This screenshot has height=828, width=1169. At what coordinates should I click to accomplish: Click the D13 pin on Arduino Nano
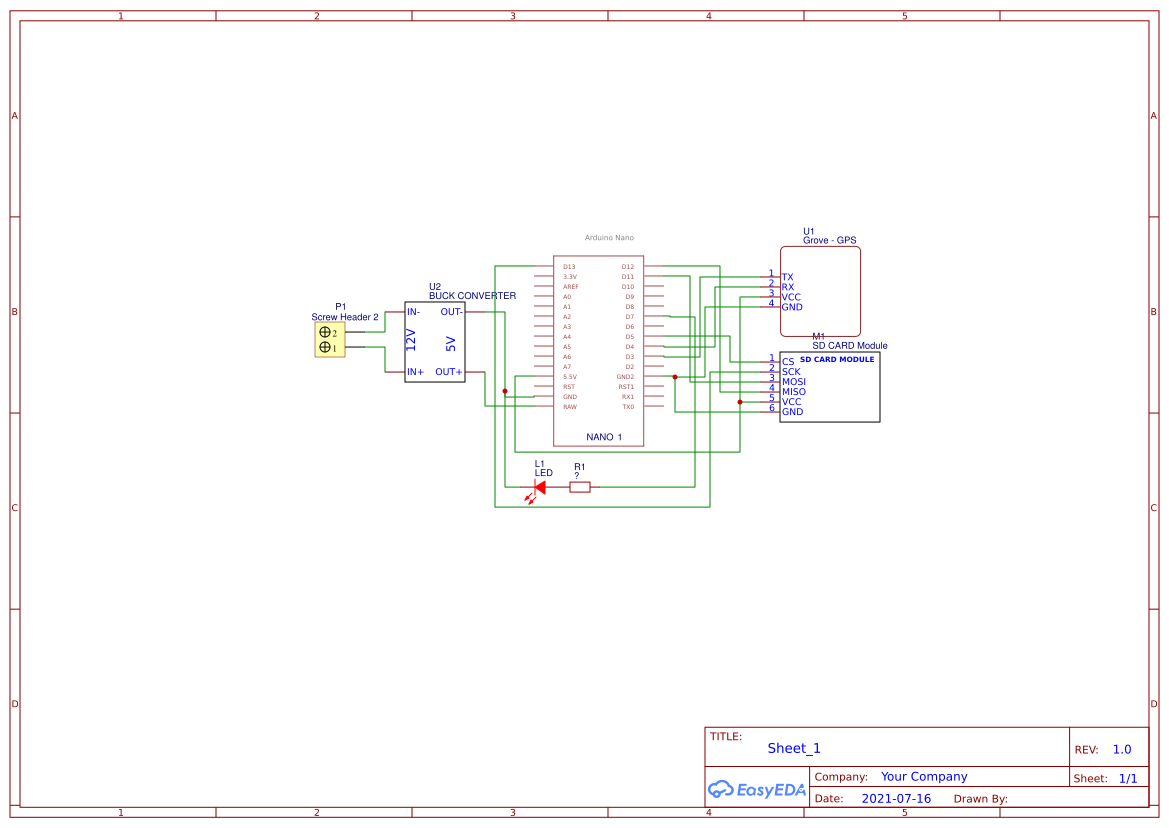point(569,267)
